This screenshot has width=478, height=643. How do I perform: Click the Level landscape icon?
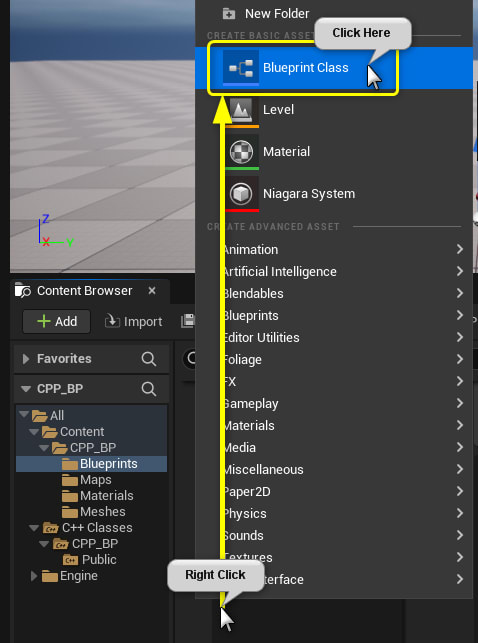point(242,110)
